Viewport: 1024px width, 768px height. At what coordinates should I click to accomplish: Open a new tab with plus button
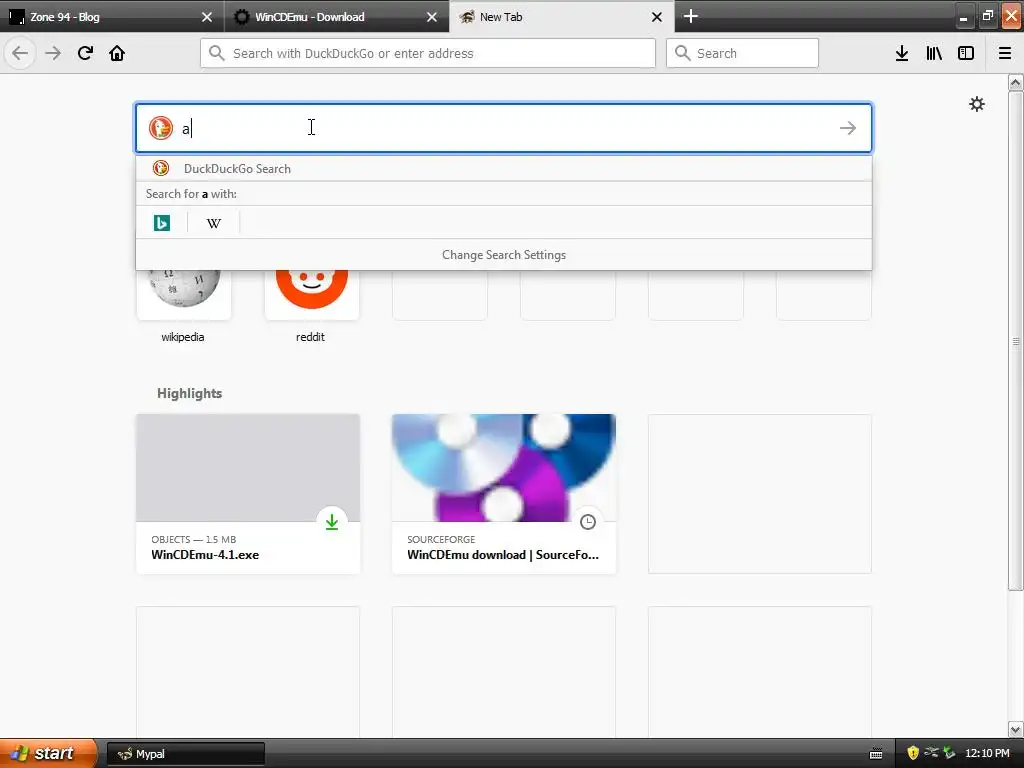coord(691,16)
